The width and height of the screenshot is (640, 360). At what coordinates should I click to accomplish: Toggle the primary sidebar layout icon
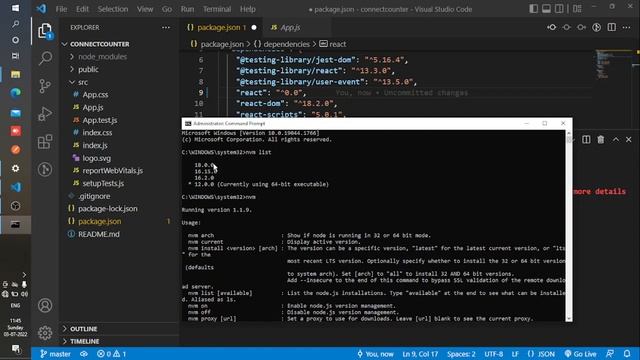pos(533,9)
